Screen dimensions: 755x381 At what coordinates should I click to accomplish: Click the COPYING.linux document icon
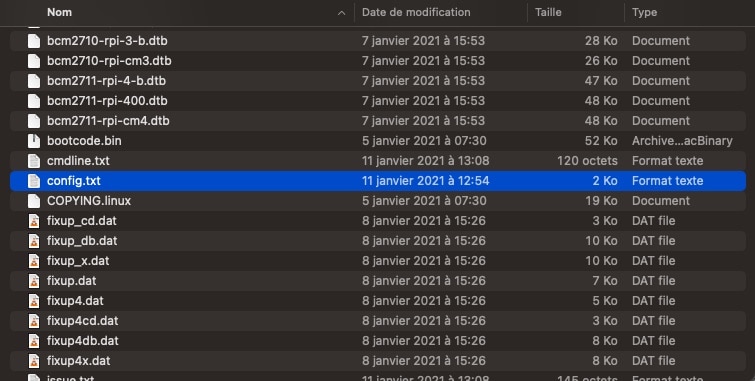(x=34, y=201)
